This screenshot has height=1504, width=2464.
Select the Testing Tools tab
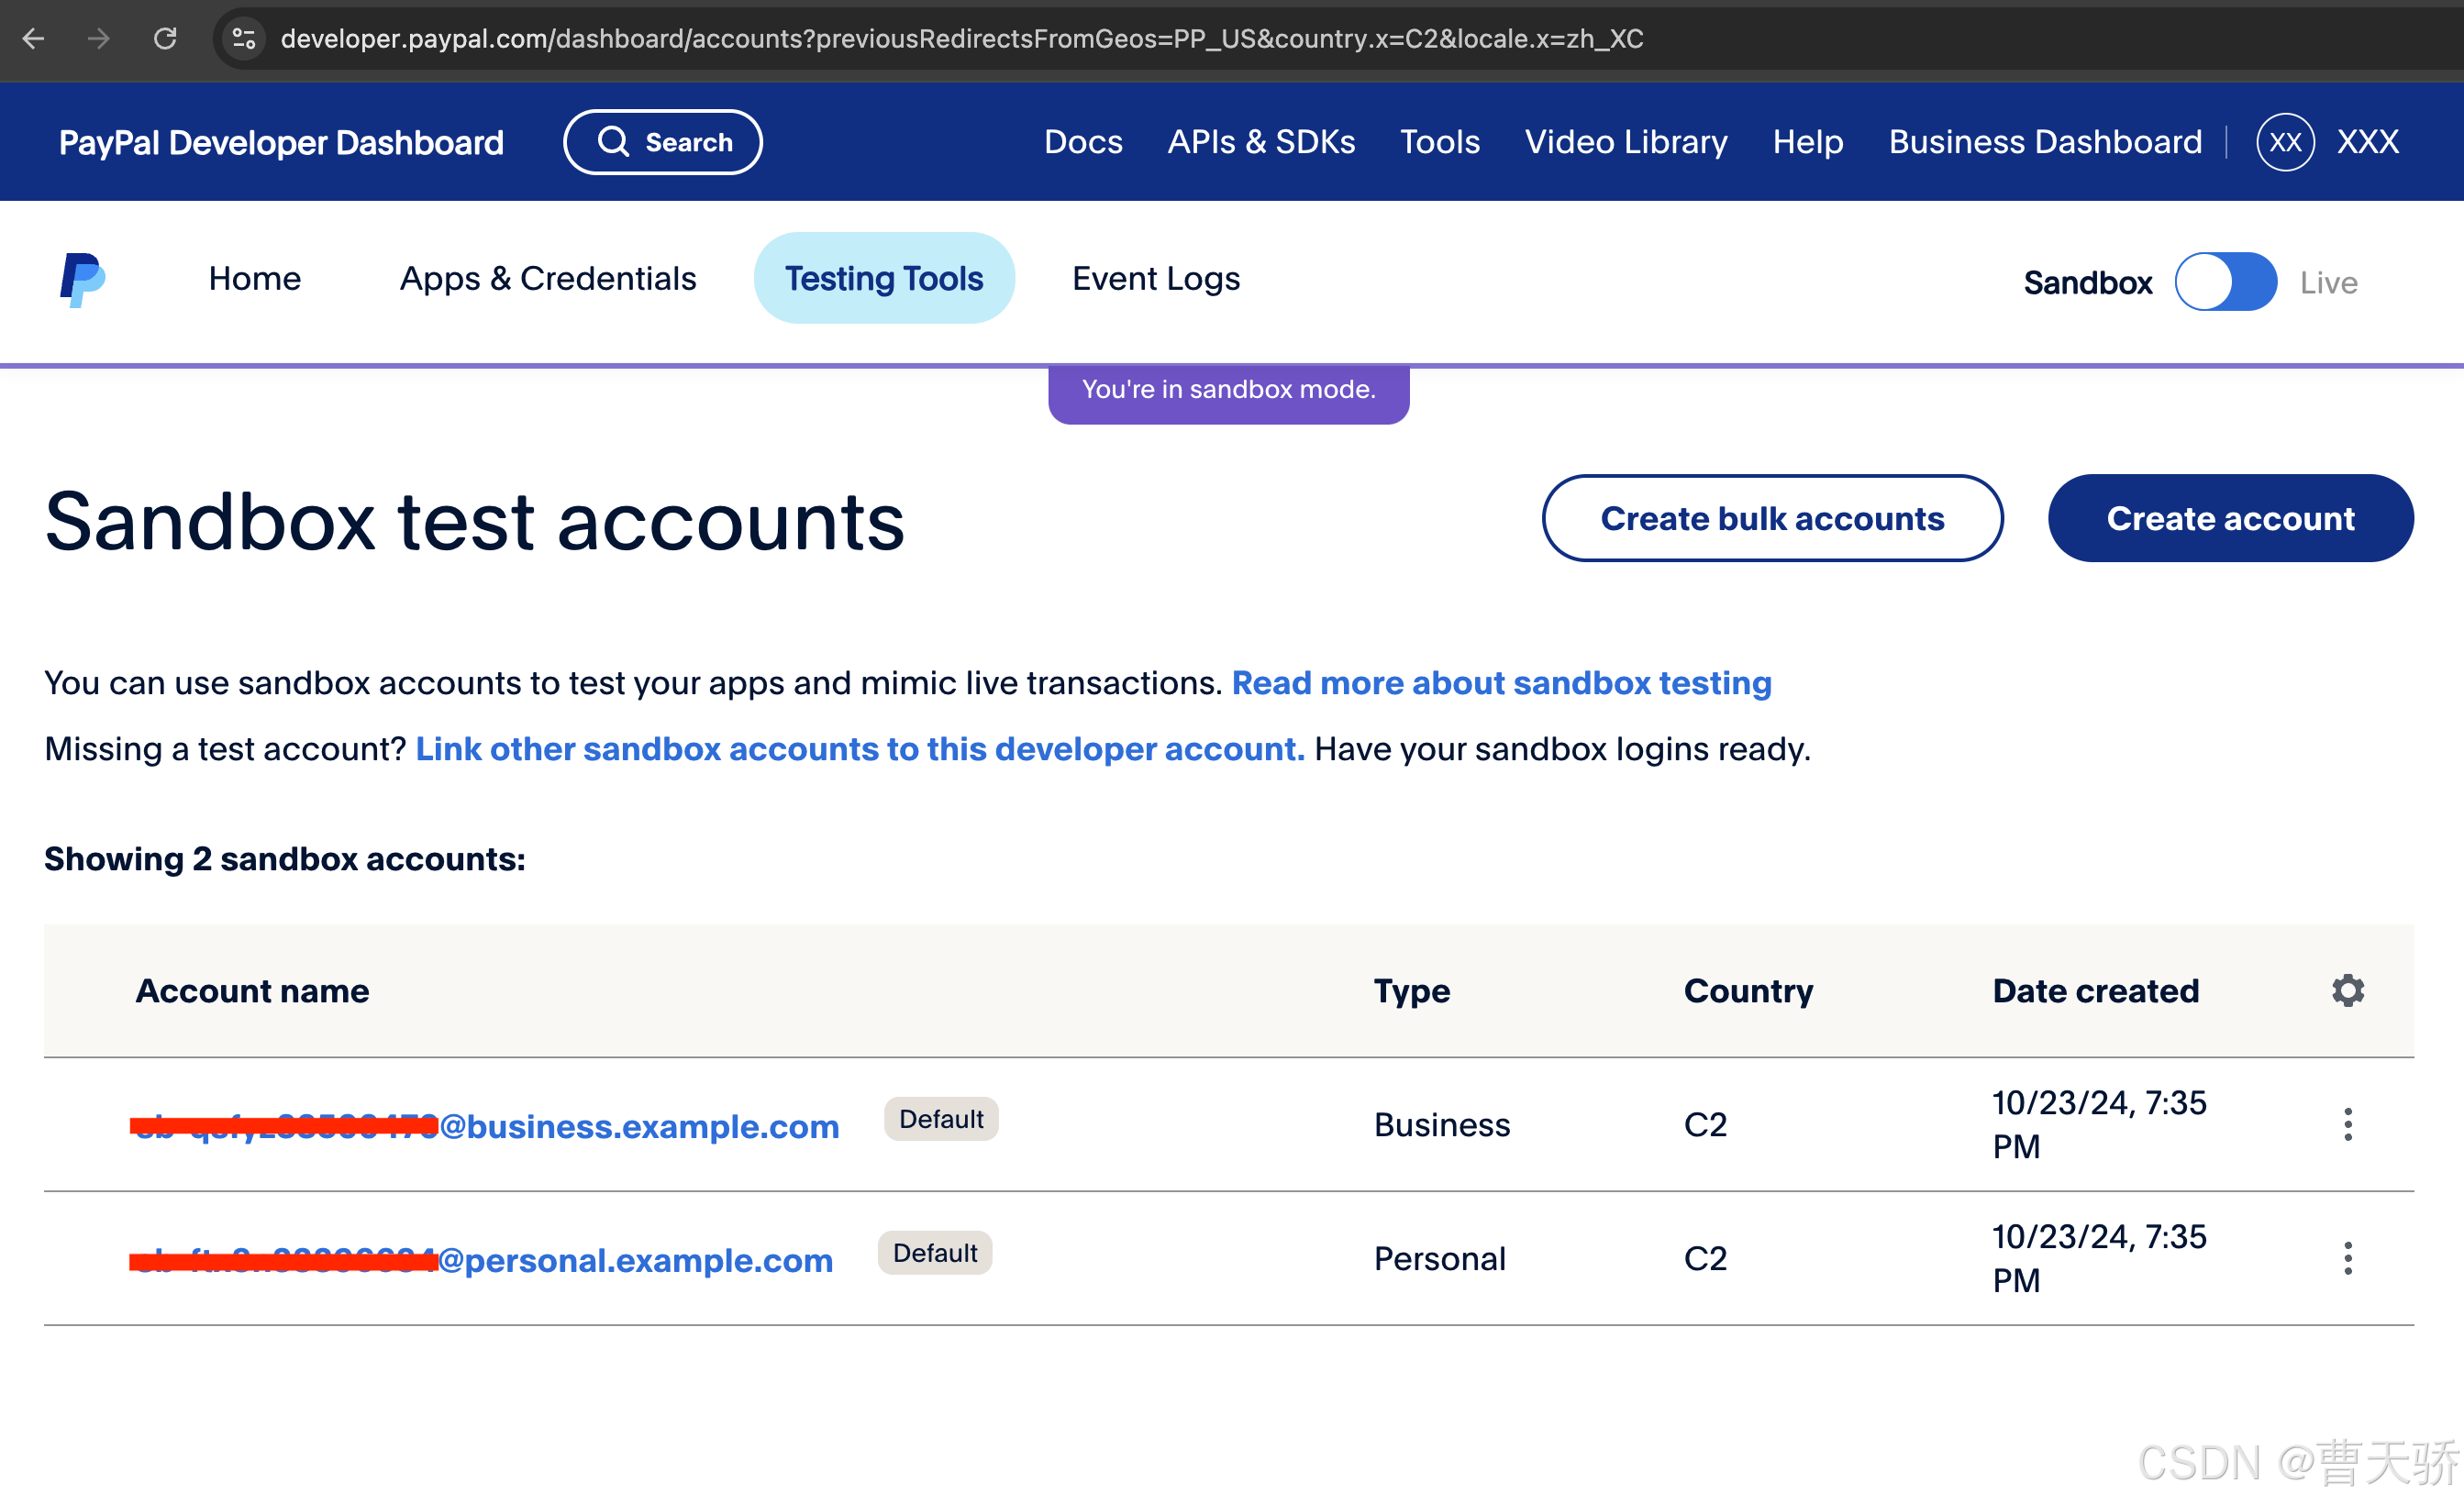click(x=884, y=278)
